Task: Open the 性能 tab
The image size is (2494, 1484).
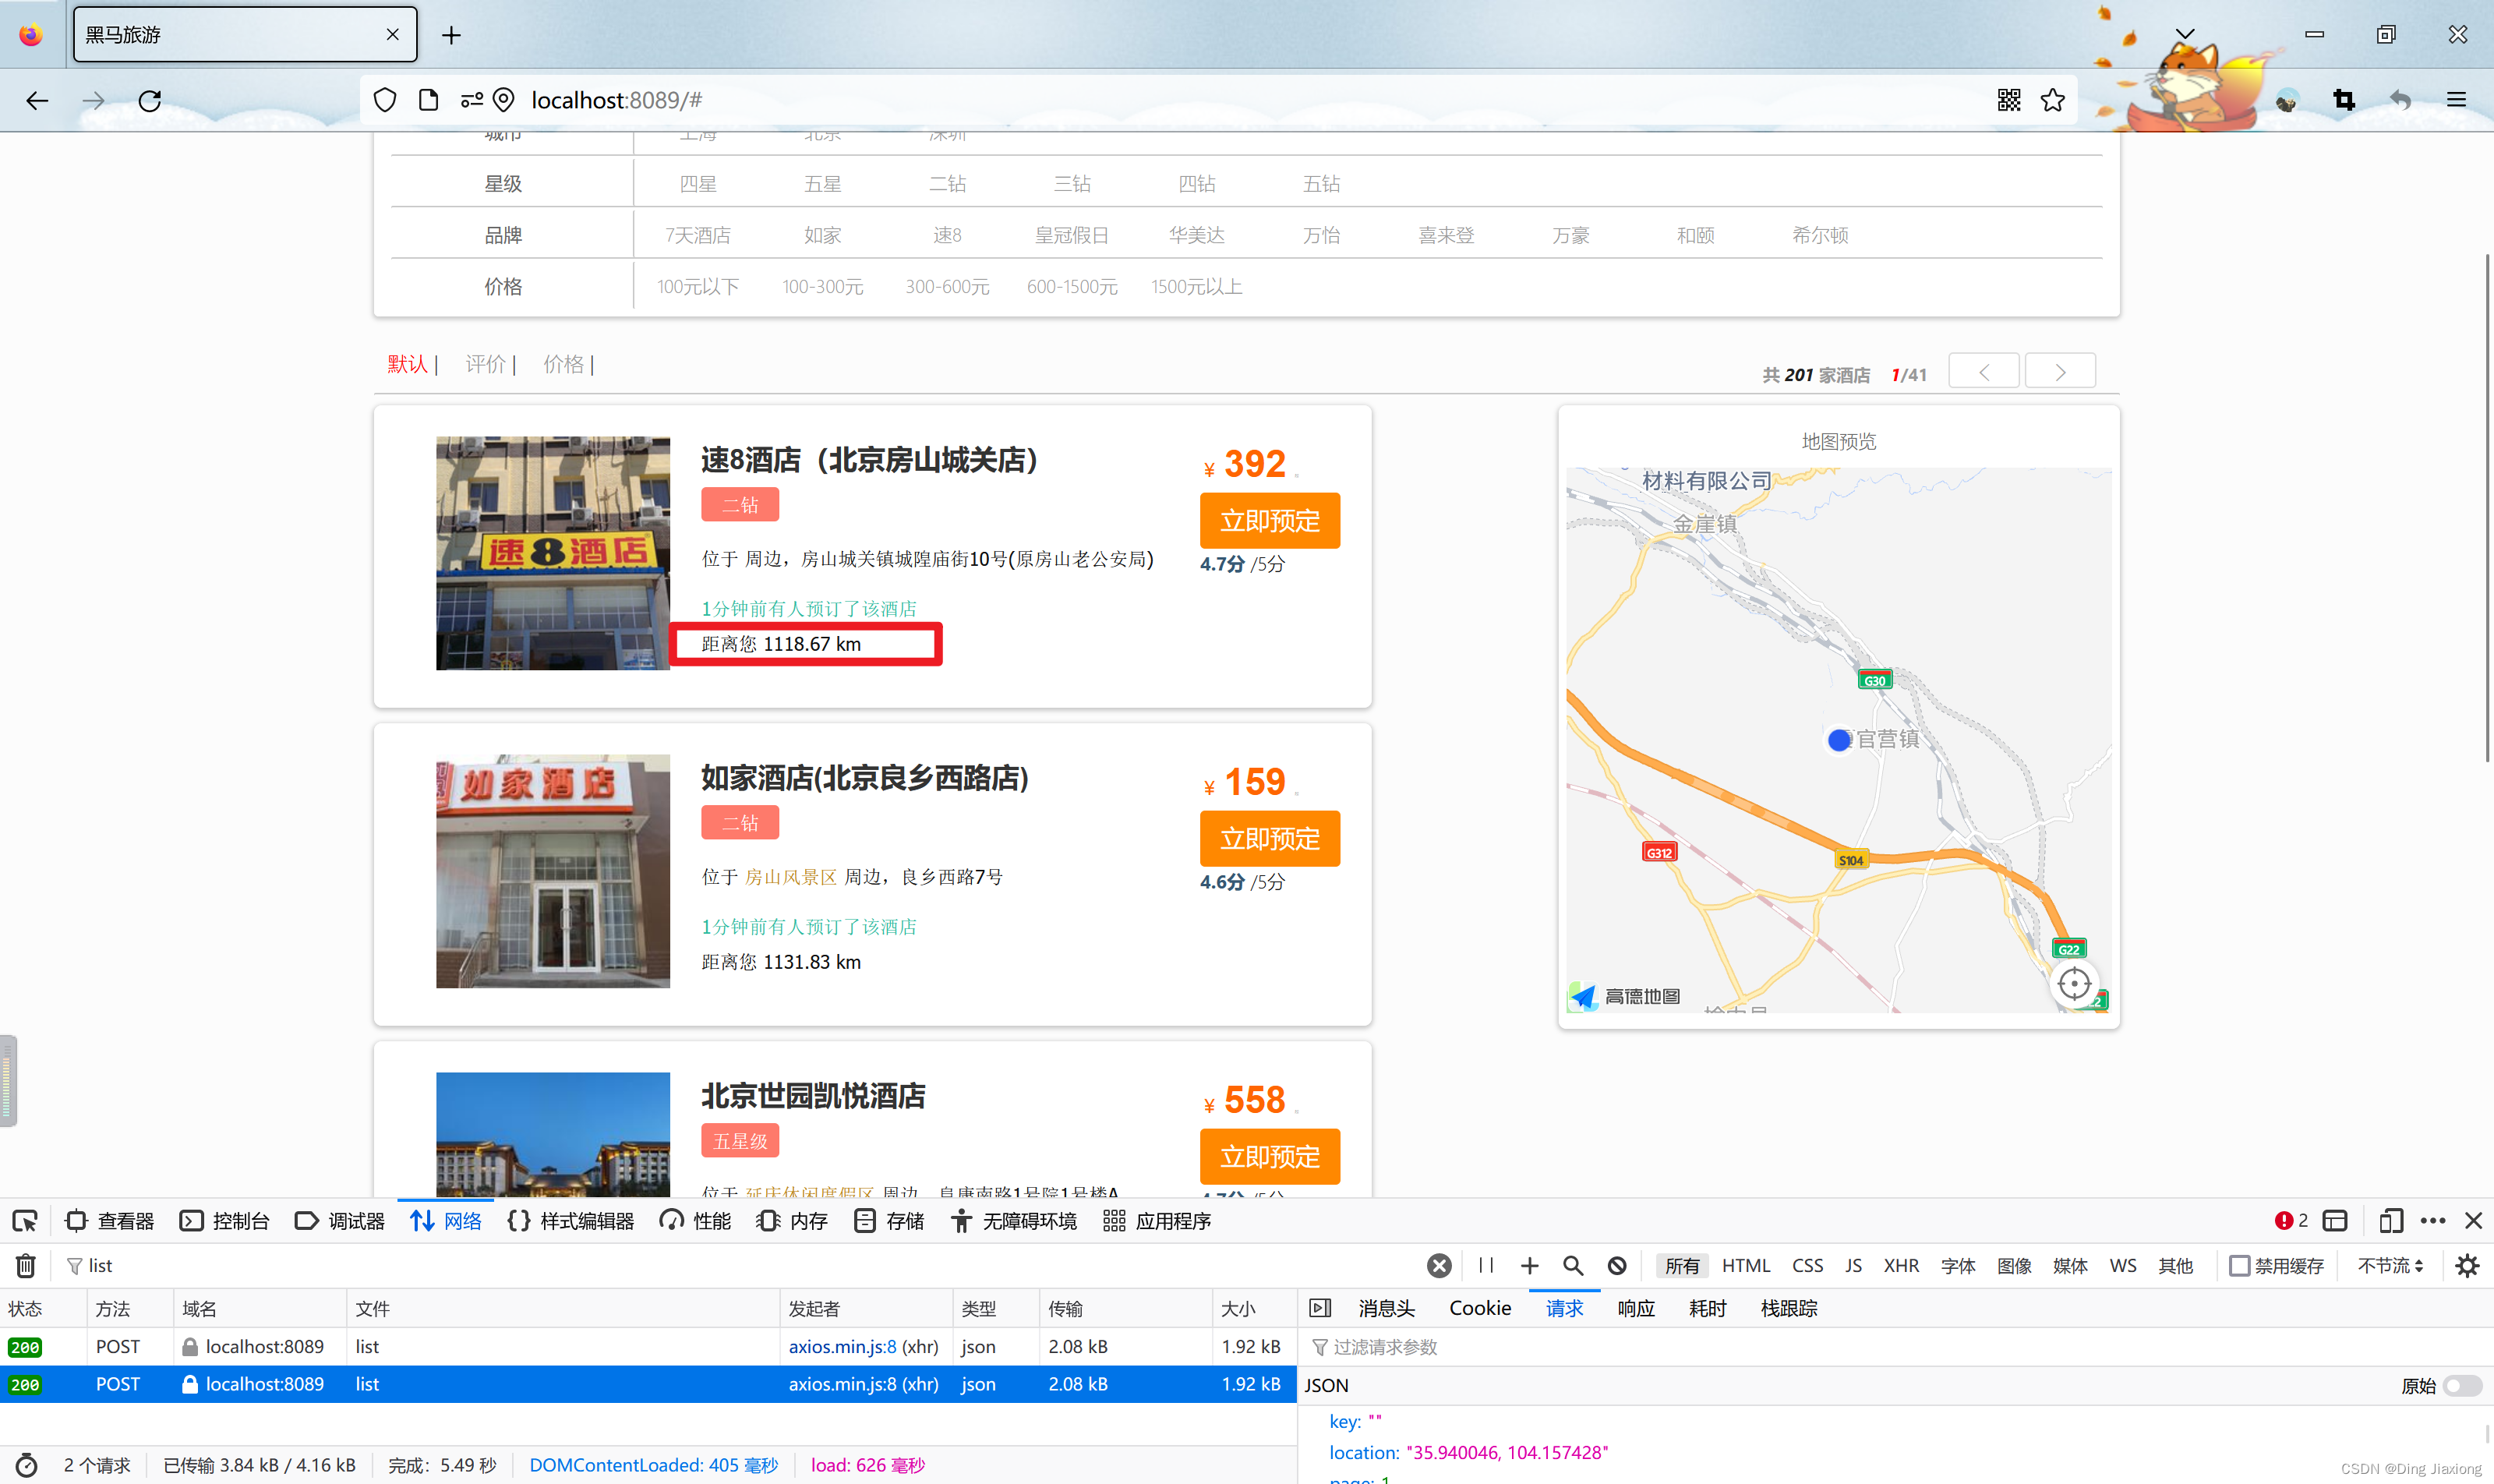Action: point(696,1221)
